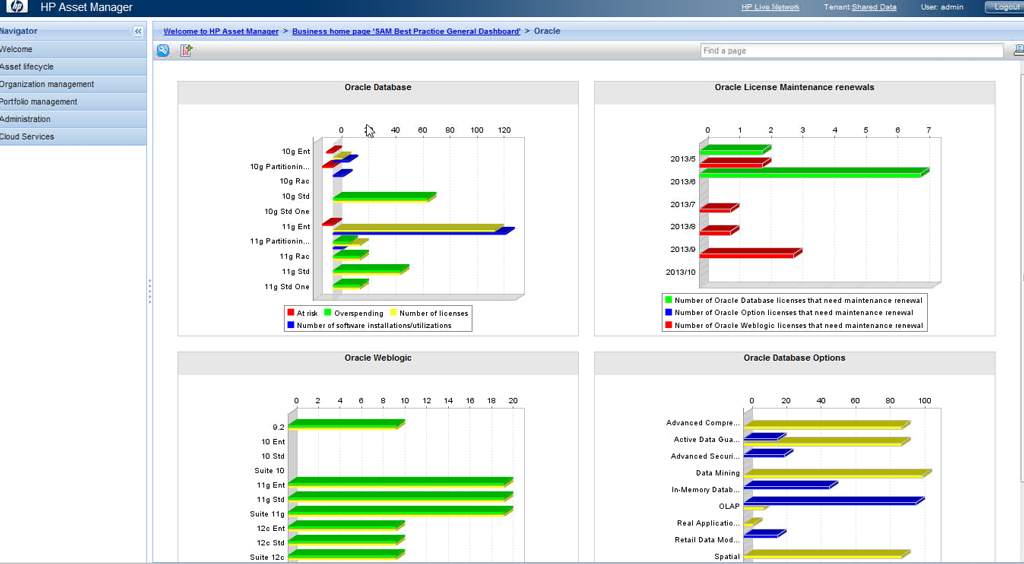Expand Portfolio management in Navigator

pyautogui.click(x=72, y=102)
